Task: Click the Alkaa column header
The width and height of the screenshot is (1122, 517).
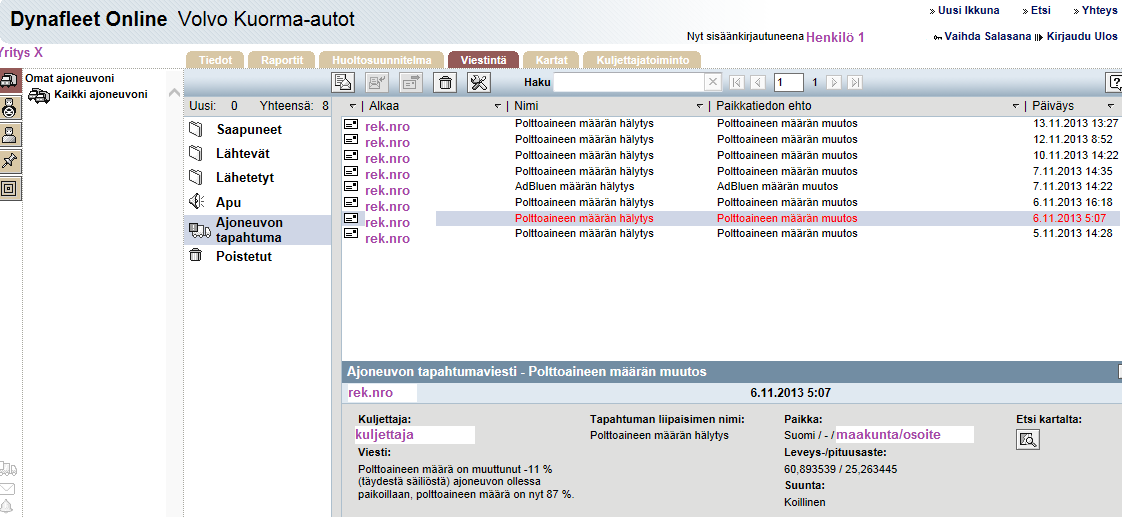Action: click(x=384, y=106)
